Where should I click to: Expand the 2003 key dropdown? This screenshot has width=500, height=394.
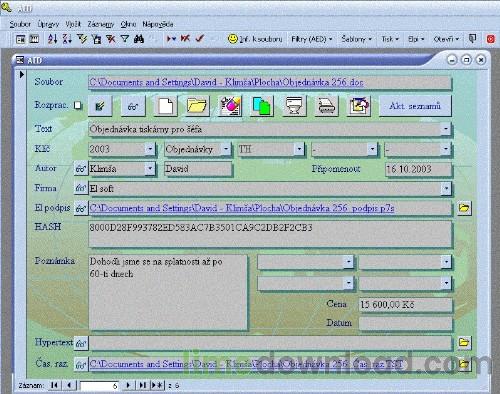[150, 149]
